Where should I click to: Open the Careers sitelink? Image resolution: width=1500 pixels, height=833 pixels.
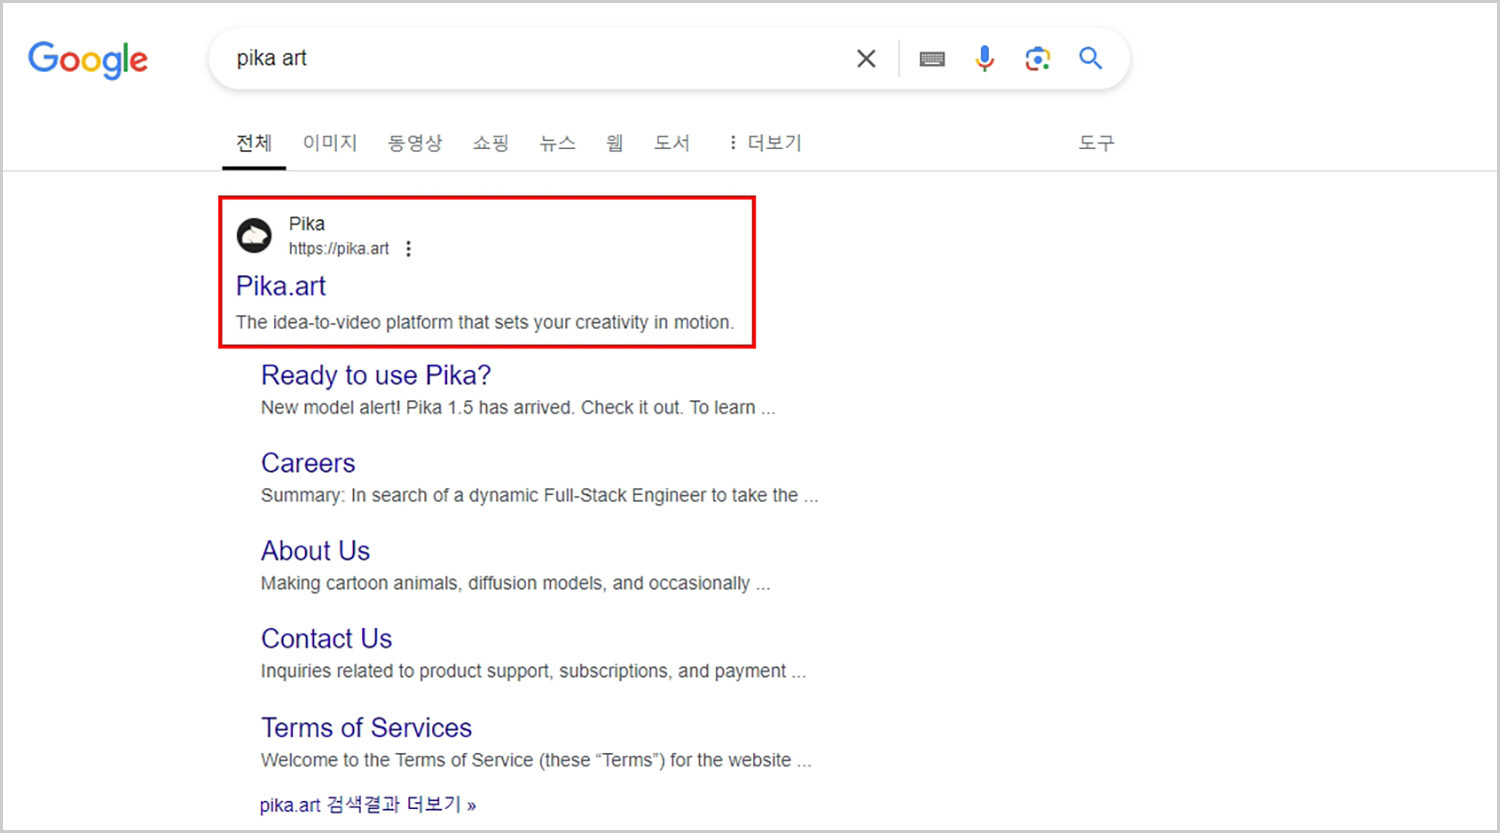(x=308, y=463)
